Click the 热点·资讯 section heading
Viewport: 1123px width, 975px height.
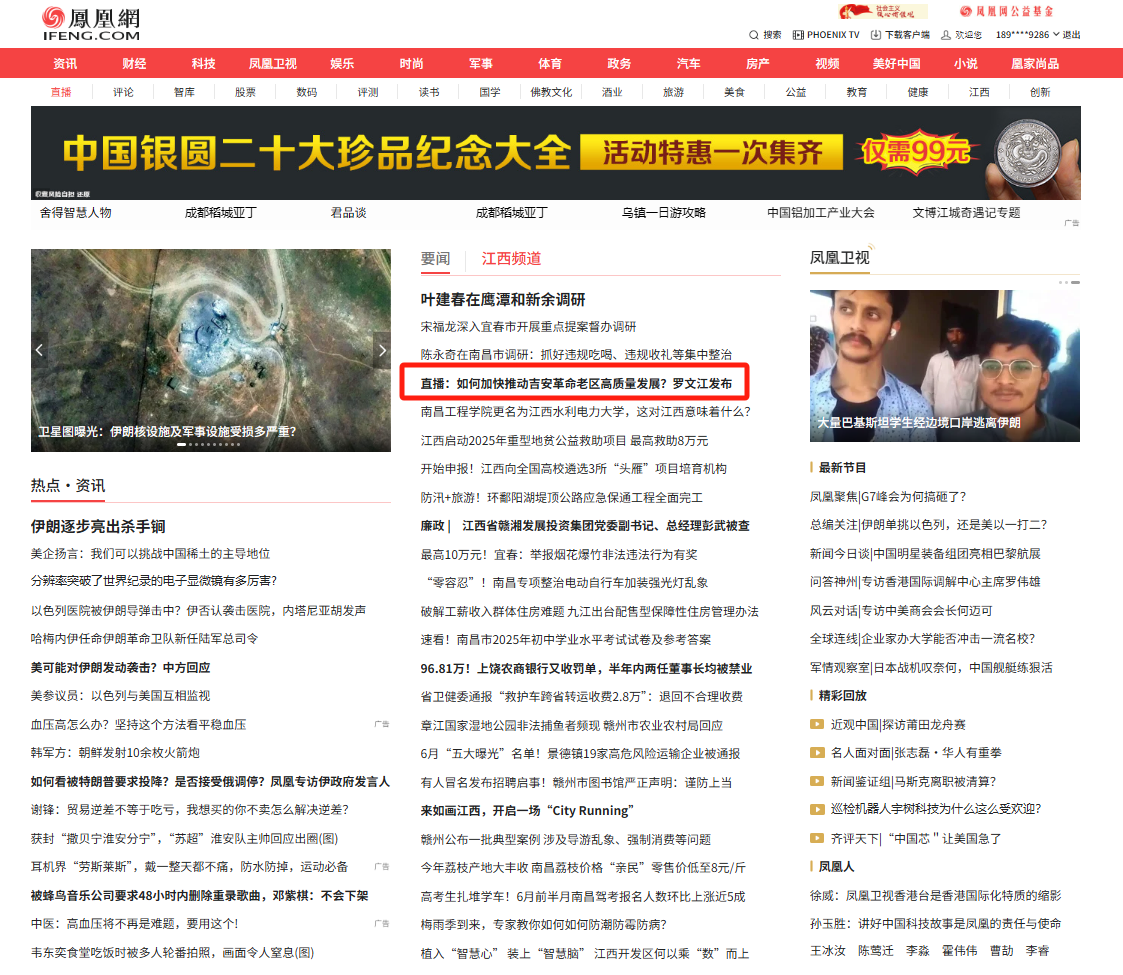tap(68, 486)
